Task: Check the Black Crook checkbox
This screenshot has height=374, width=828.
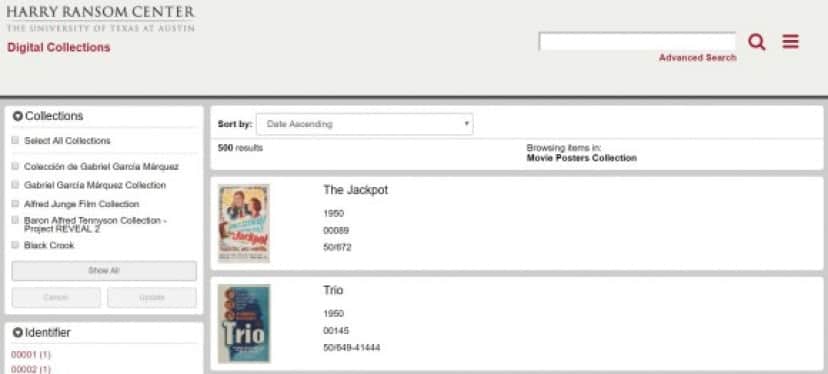Action: click(x=15, y=245)
